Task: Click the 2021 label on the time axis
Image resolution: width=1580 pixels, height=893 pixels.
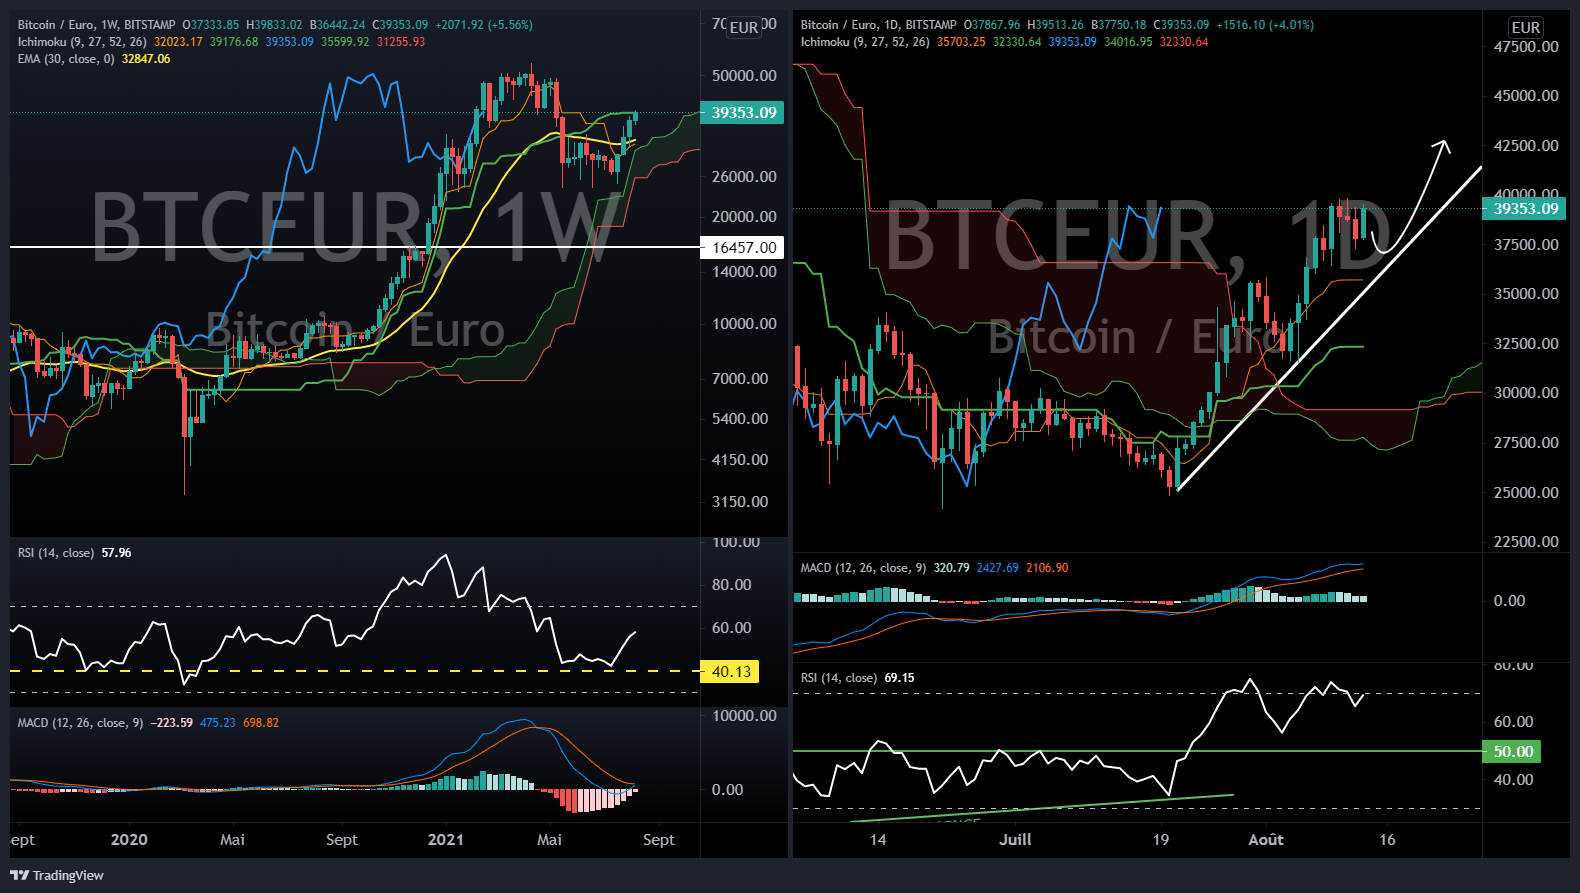Action: 445,840
